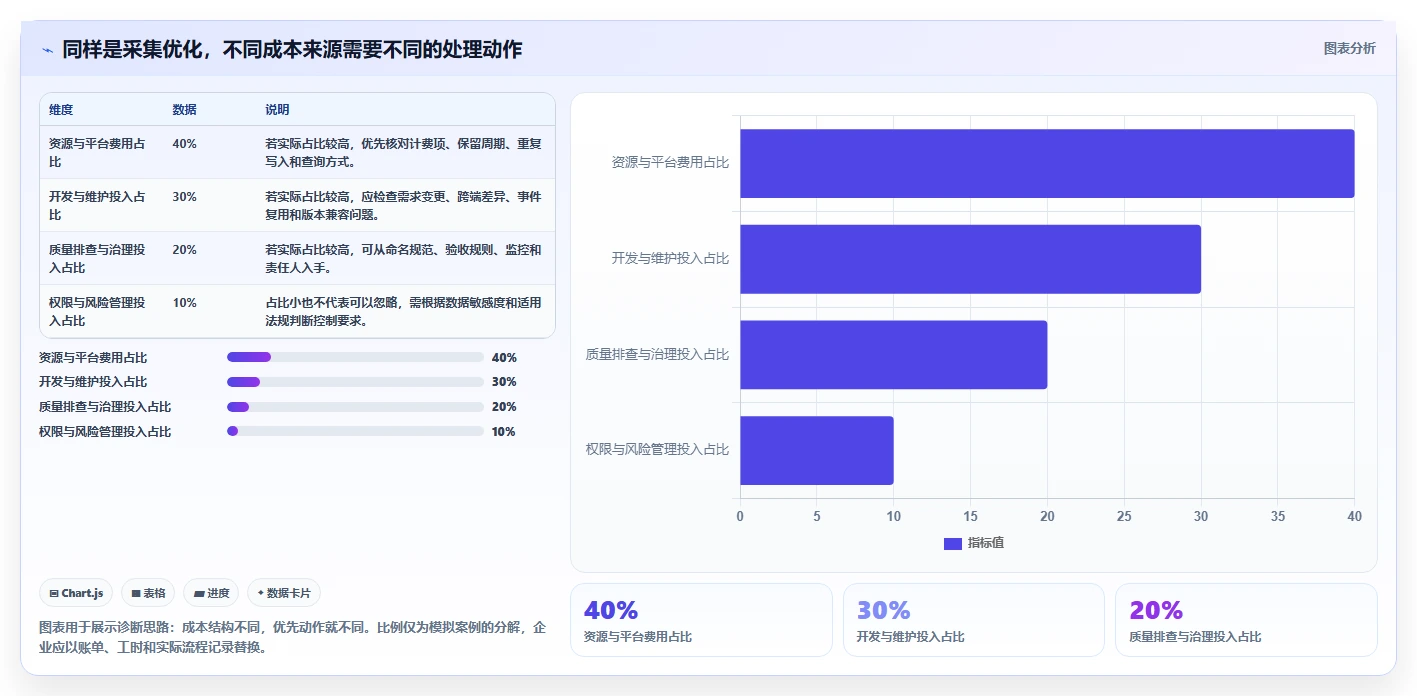
Task: Click the 20% figure in the data card
Action: (x=1156, y=610)
